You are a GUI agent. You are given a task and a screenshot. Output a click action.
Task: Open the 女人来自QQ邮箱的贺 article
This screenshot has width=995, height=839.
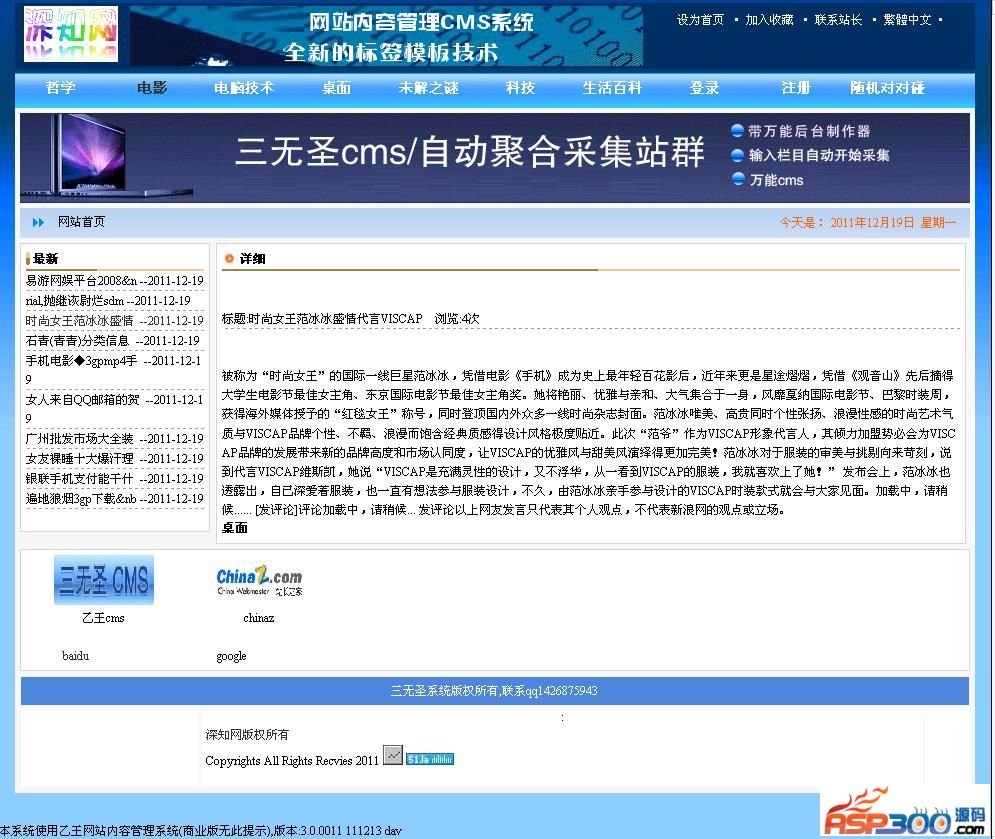[82, 400]
